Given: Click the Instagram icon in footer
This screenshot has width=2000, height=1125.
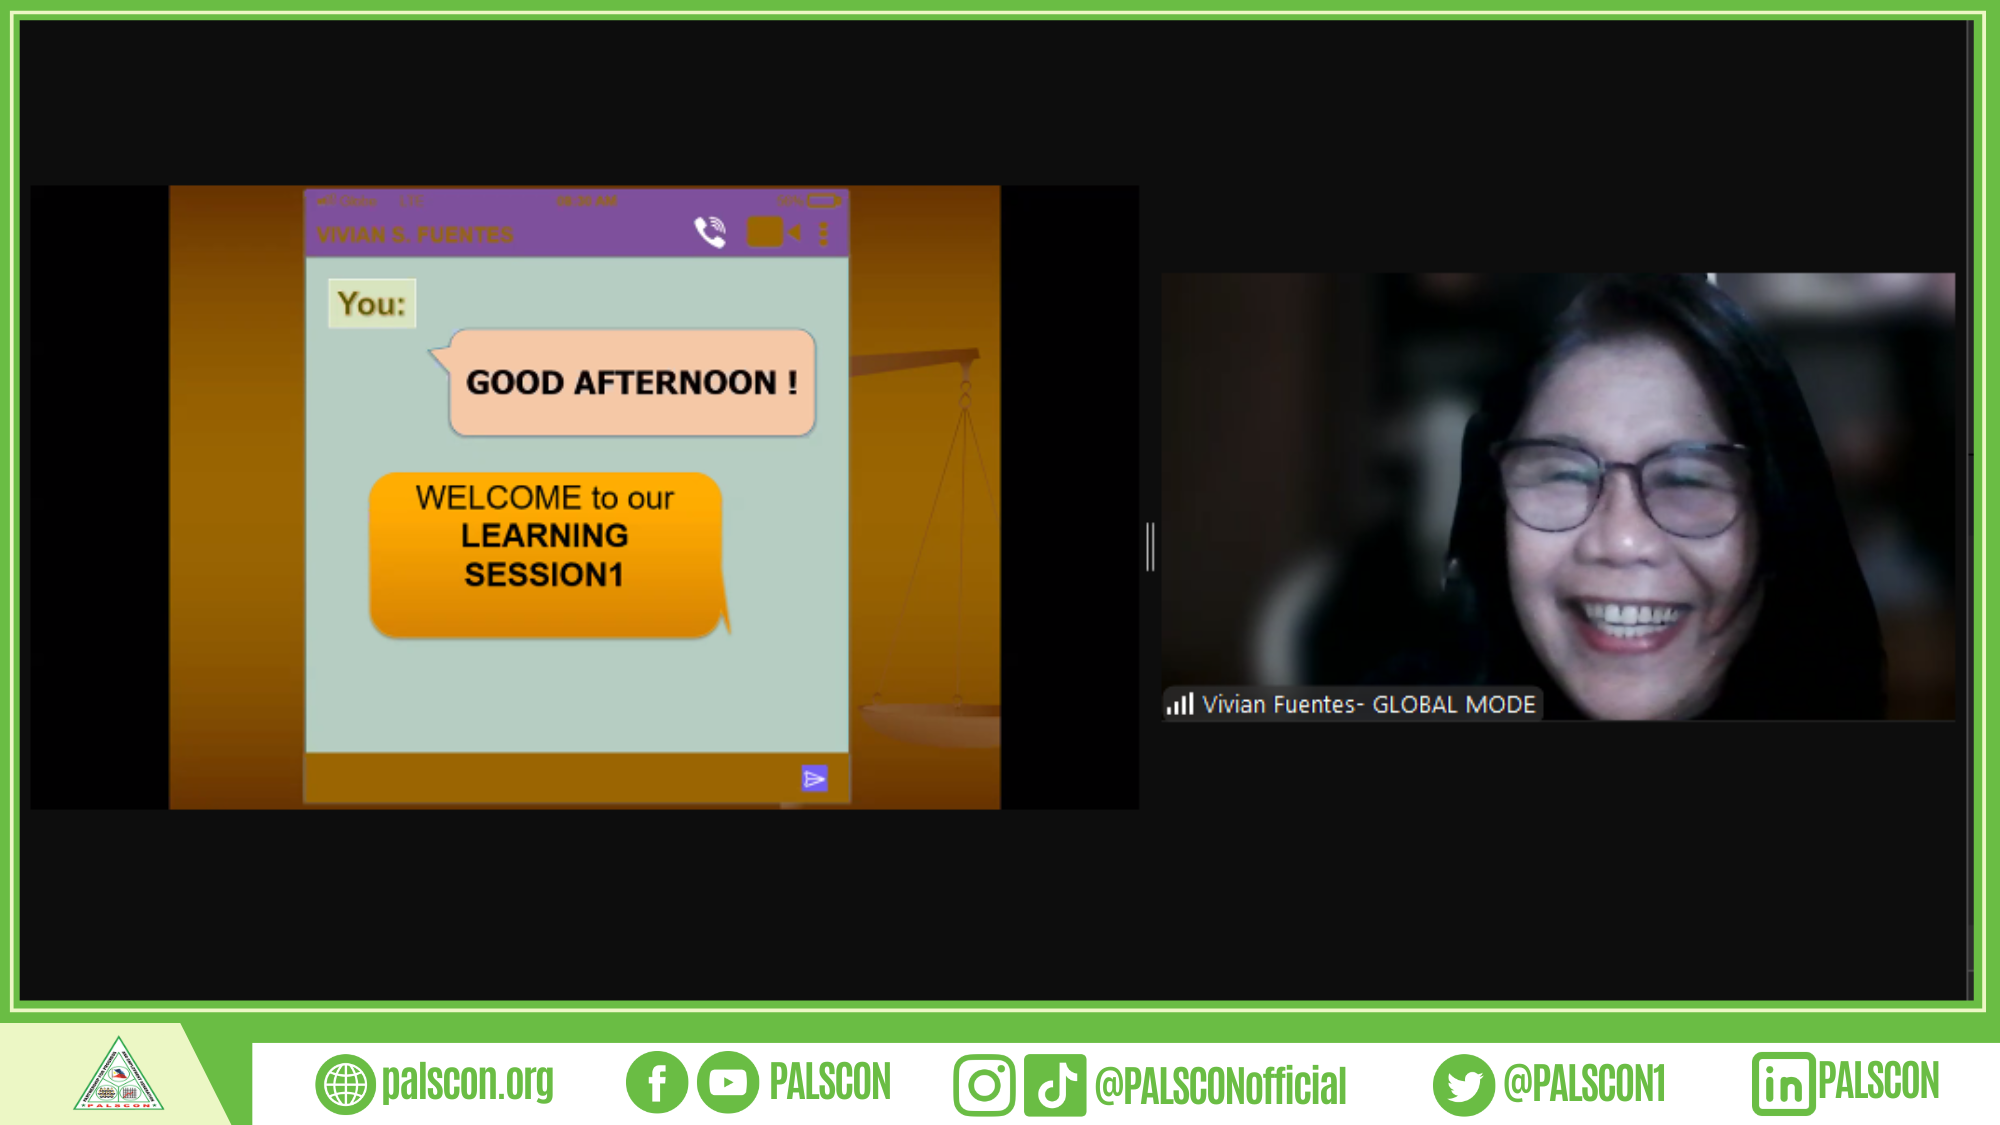Looking at the screenshot, I should (984, 1085).
